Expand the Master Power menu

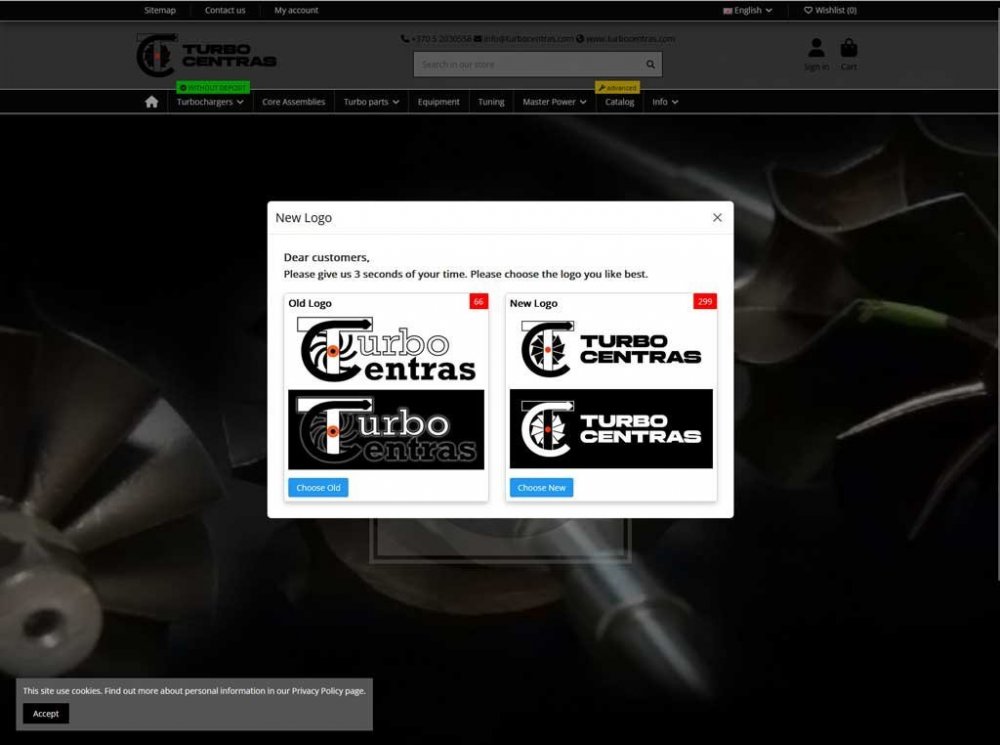pyautogui.click(x=554, y=102)
